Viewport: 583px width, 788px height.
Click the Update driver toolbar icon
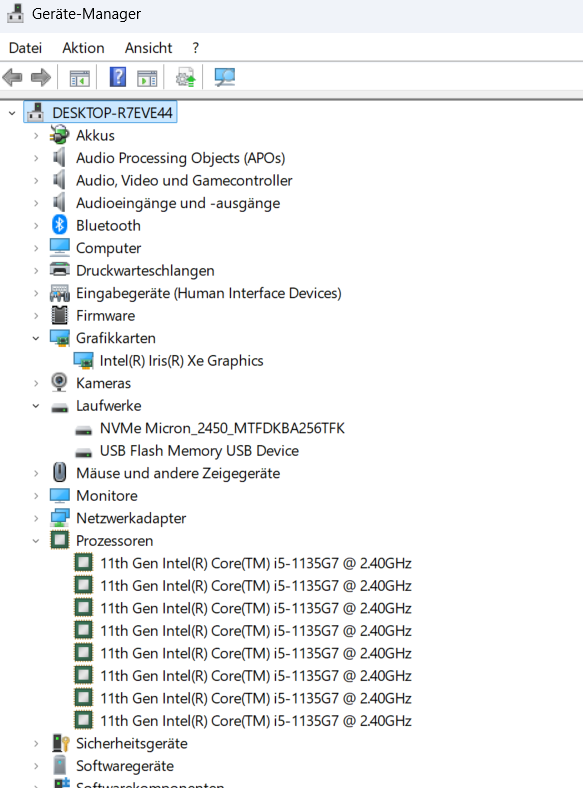point(185,77)
